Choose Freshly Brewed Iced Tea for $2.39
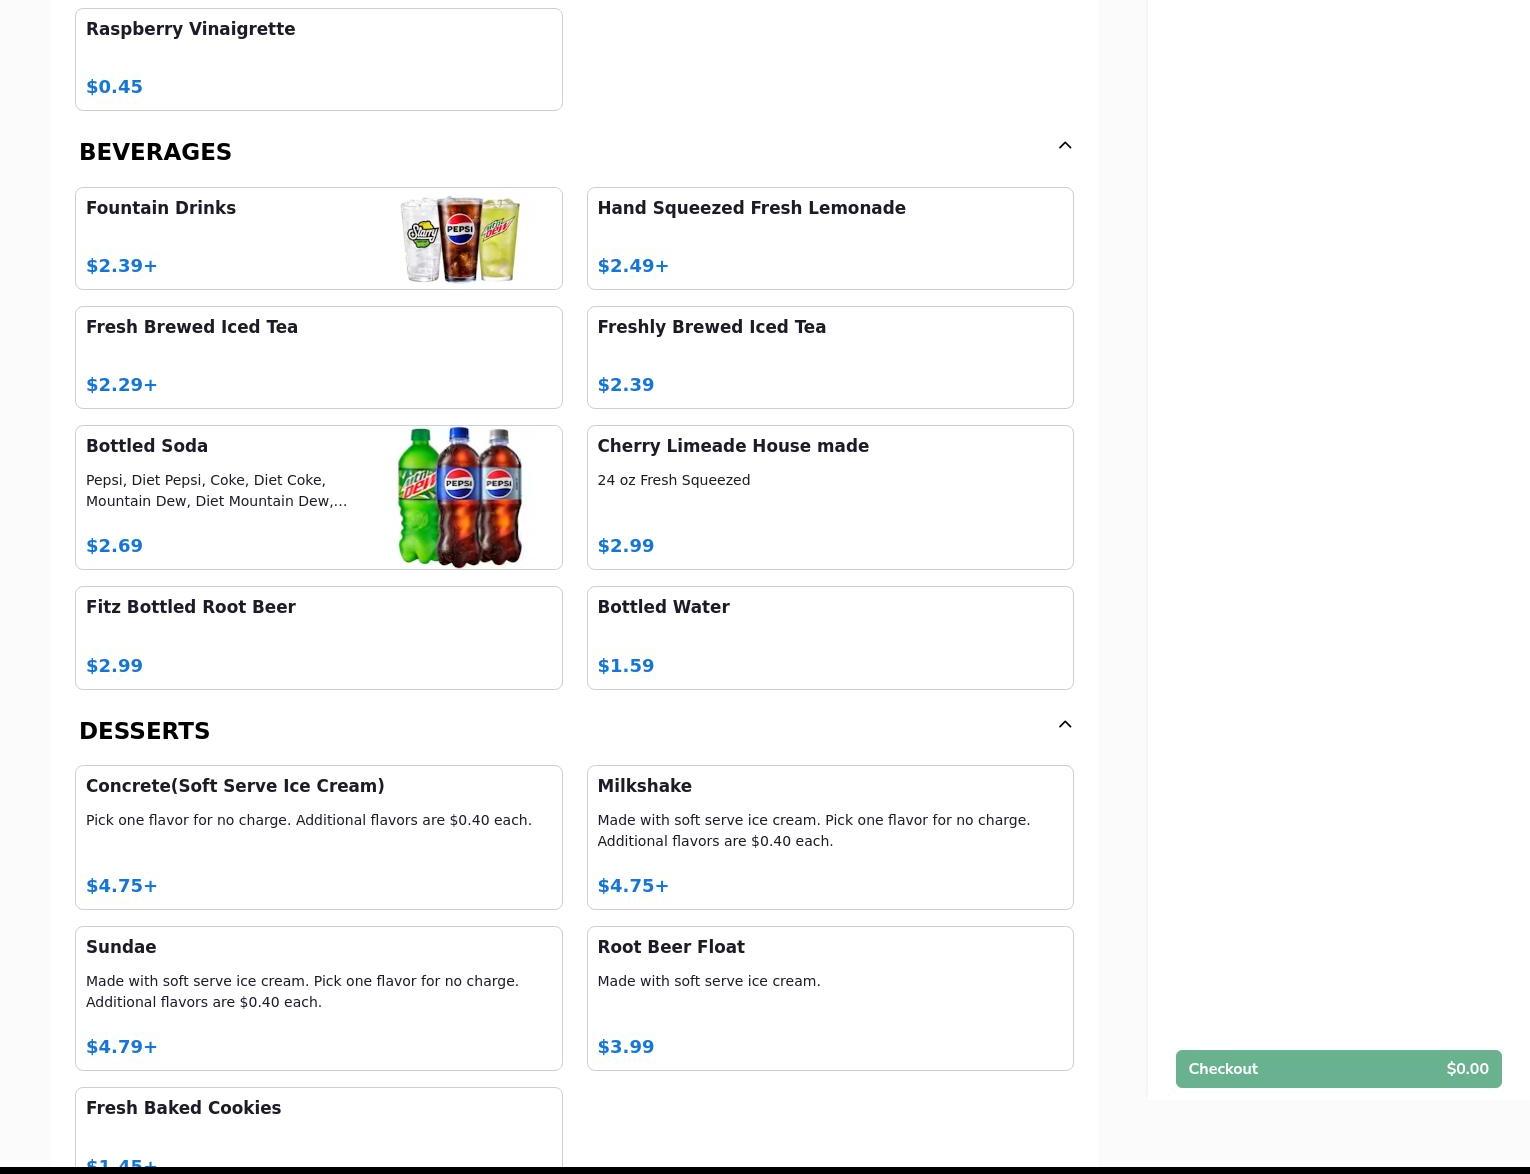1530x1174 pixels. tap(829, 357)
